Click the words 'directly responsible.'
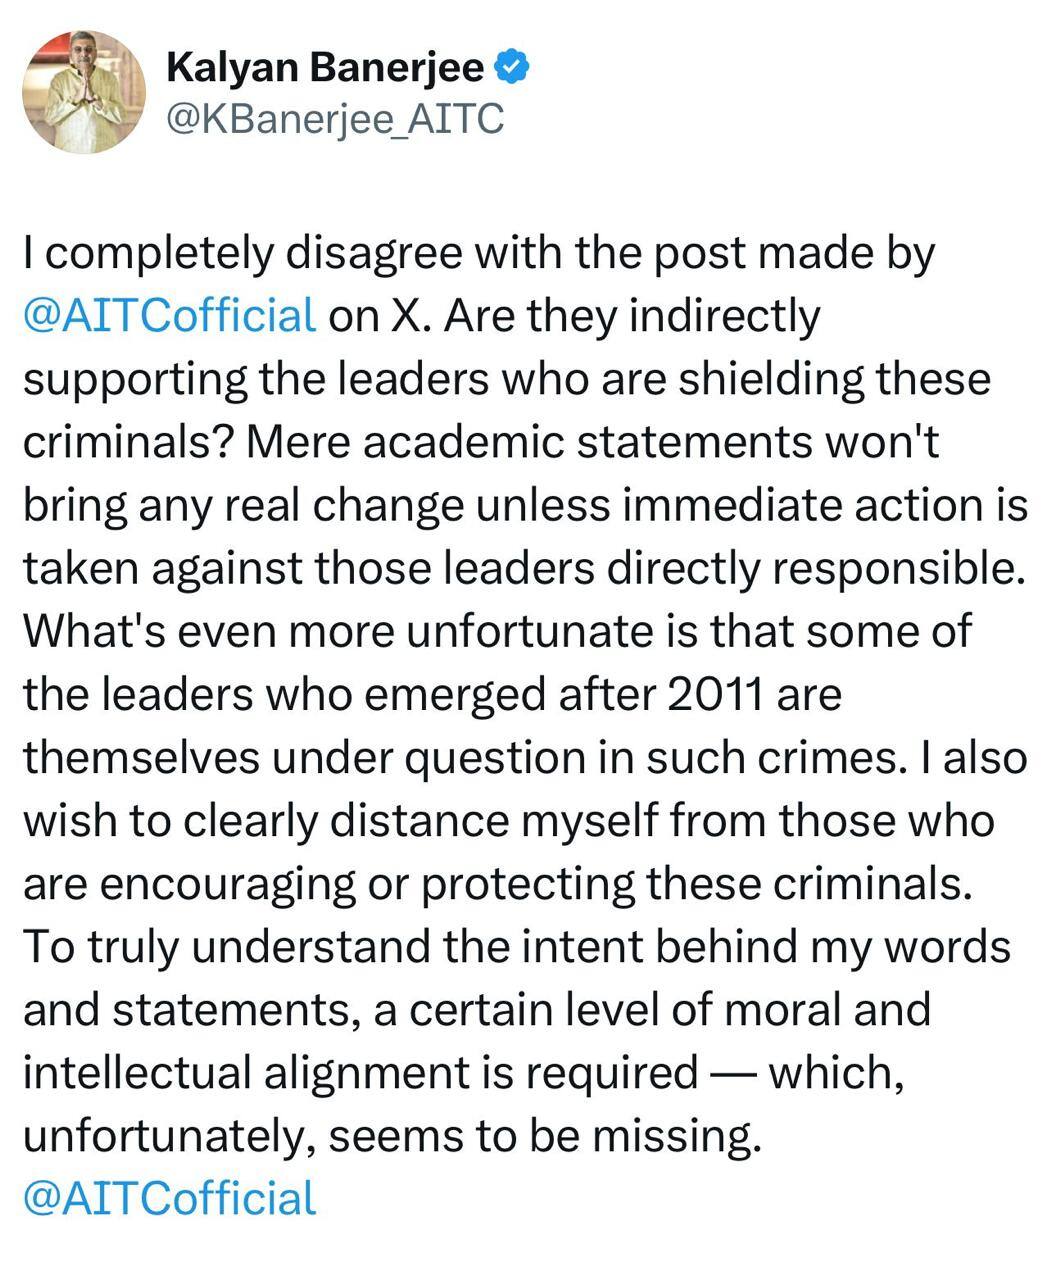 (x=844, y=568)
